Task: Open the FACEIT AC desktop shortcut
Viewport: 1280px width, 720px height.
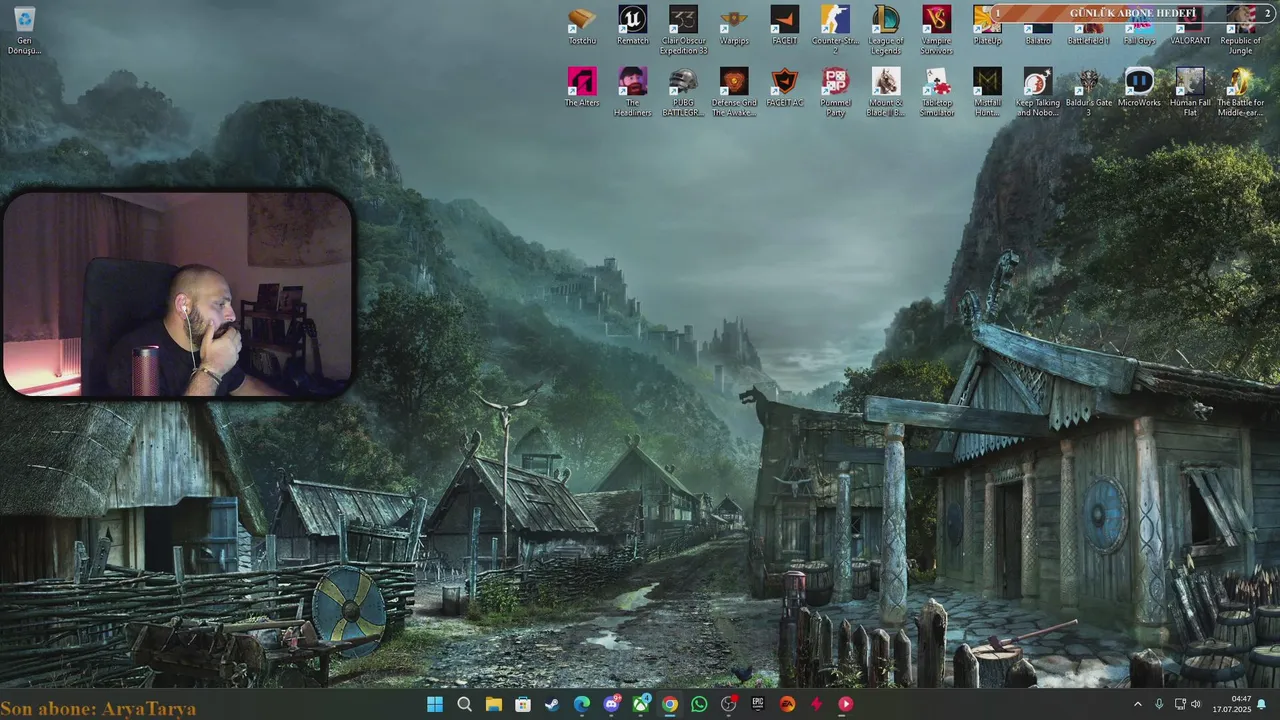Action: pos(785,88)
